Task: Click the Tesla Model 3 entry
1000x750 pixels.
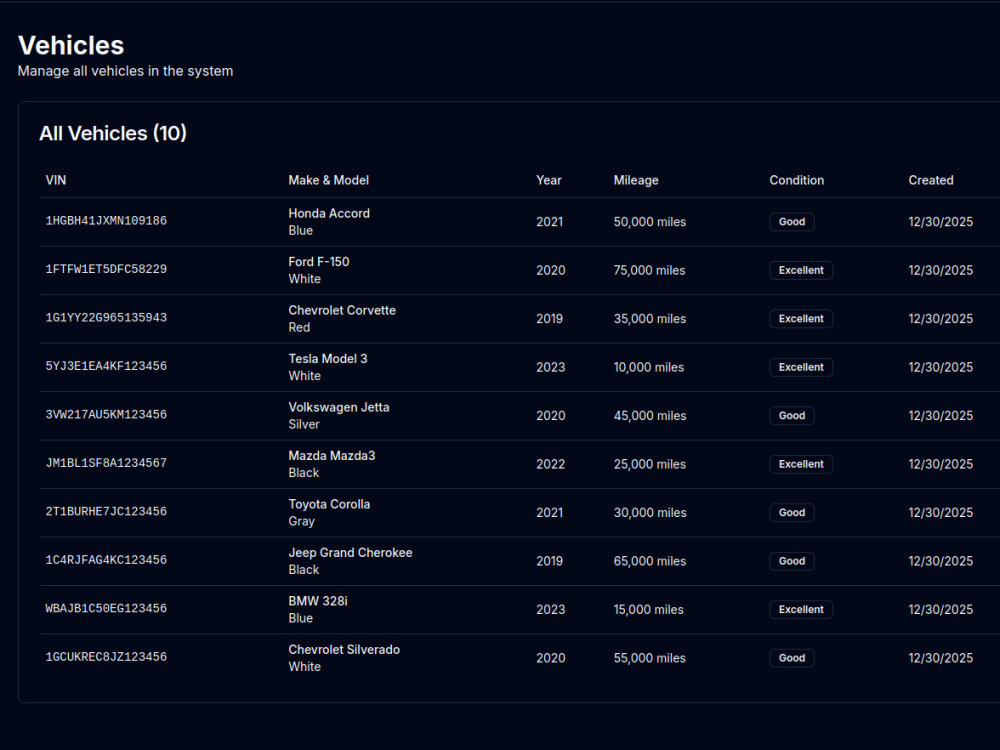Action: click(328, 358)
